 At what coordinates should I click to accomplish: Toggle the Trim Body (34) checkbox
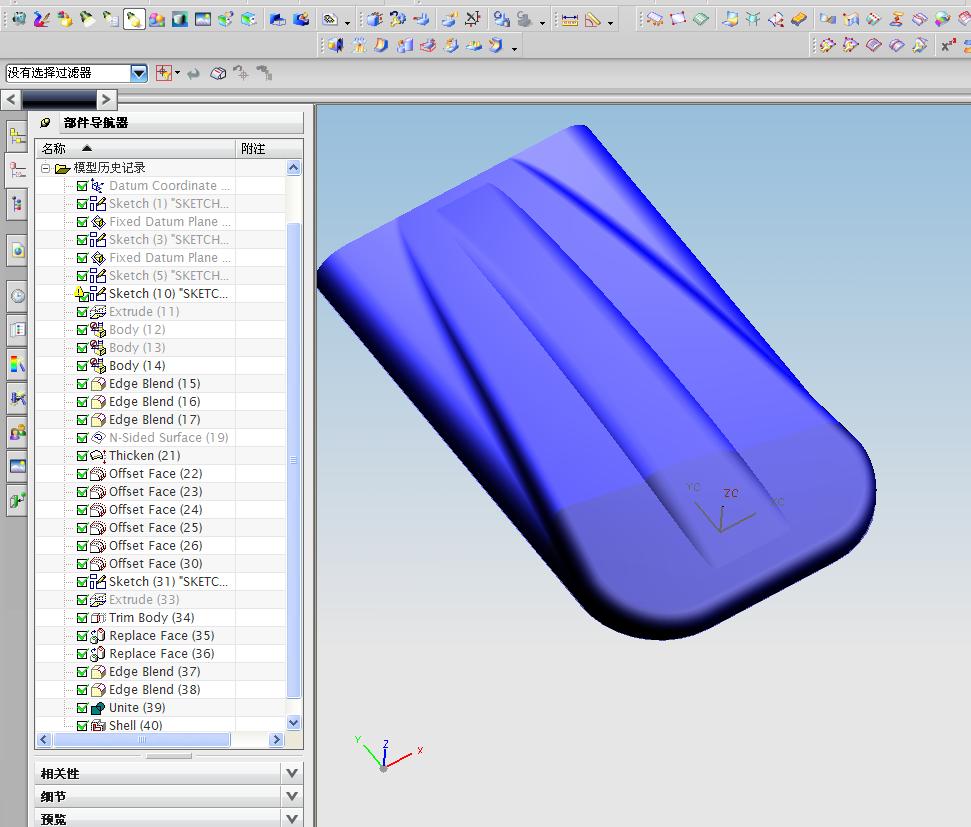coord(82,618)
